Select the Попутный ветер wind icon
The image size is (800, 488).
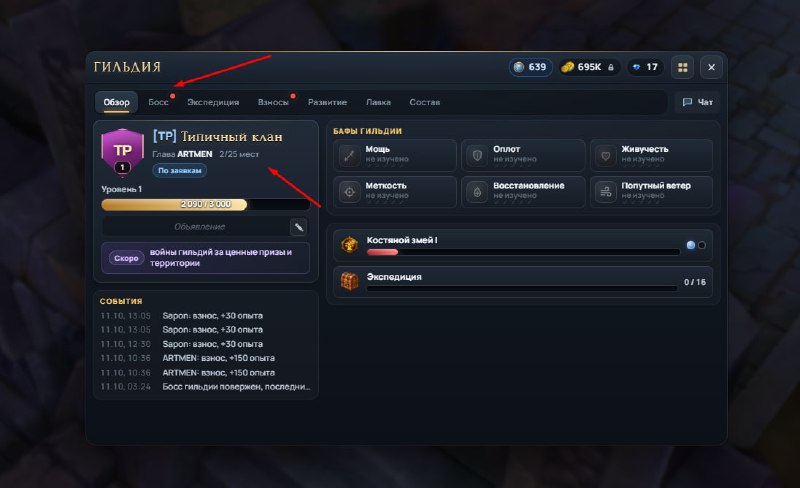(606, 192)
